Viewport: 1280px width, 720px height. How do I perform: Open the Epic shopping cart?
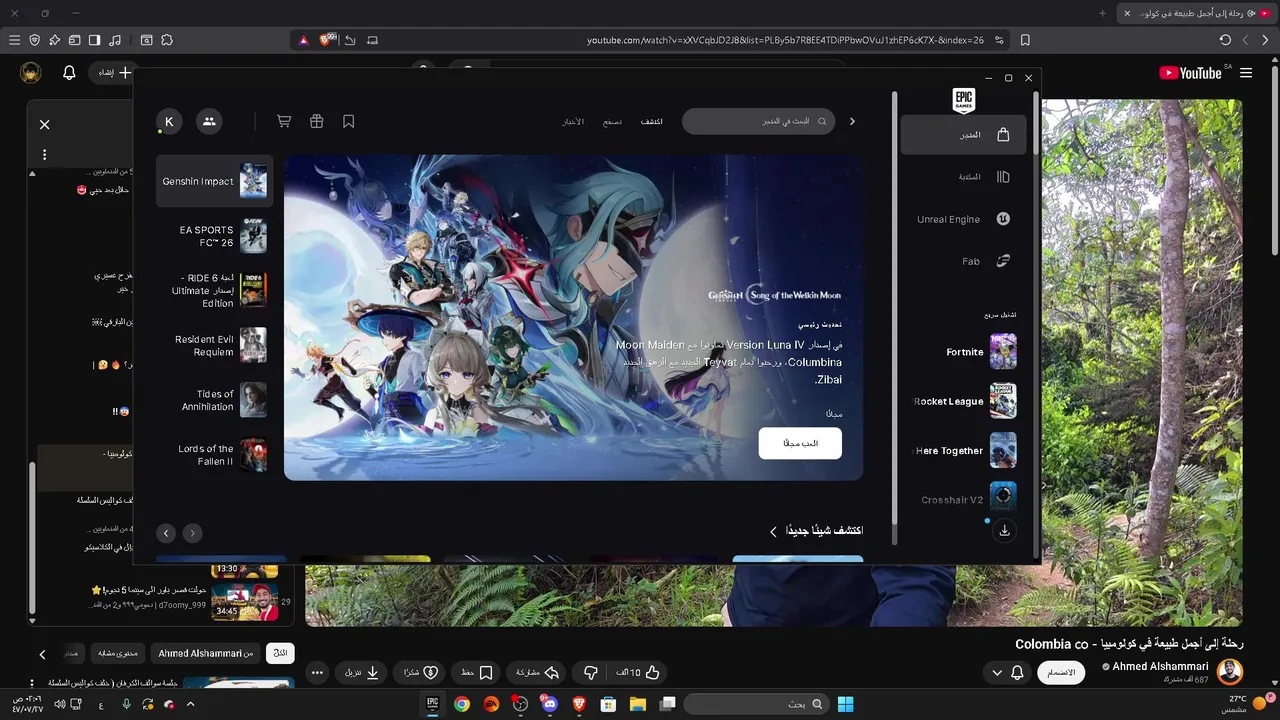284,121
